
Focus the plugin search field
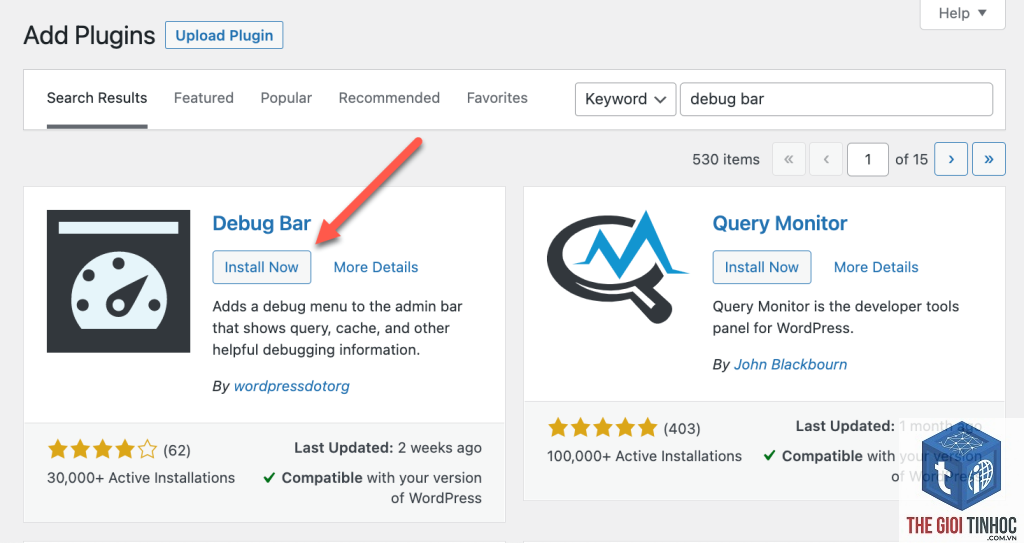[837, 99]
